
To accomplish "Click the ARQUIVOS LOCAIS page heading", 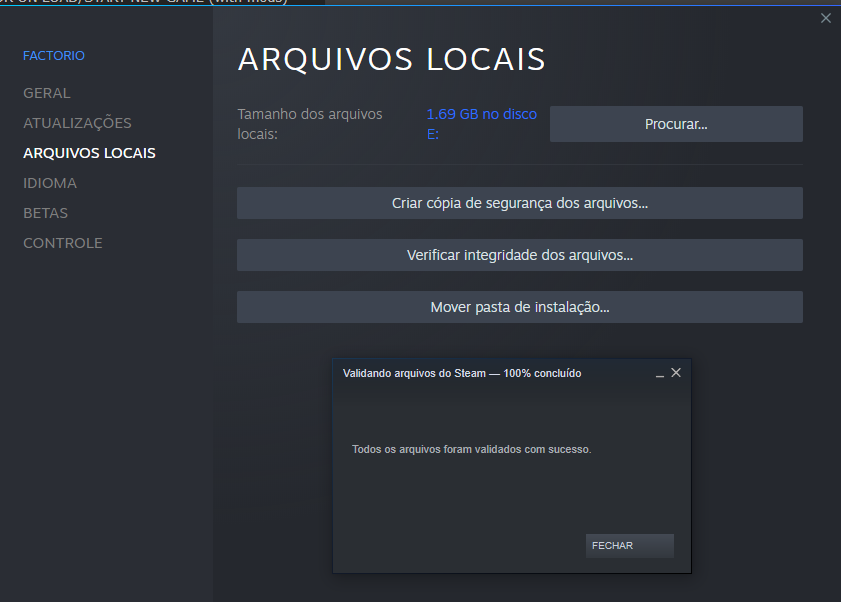I will [391, 59].
